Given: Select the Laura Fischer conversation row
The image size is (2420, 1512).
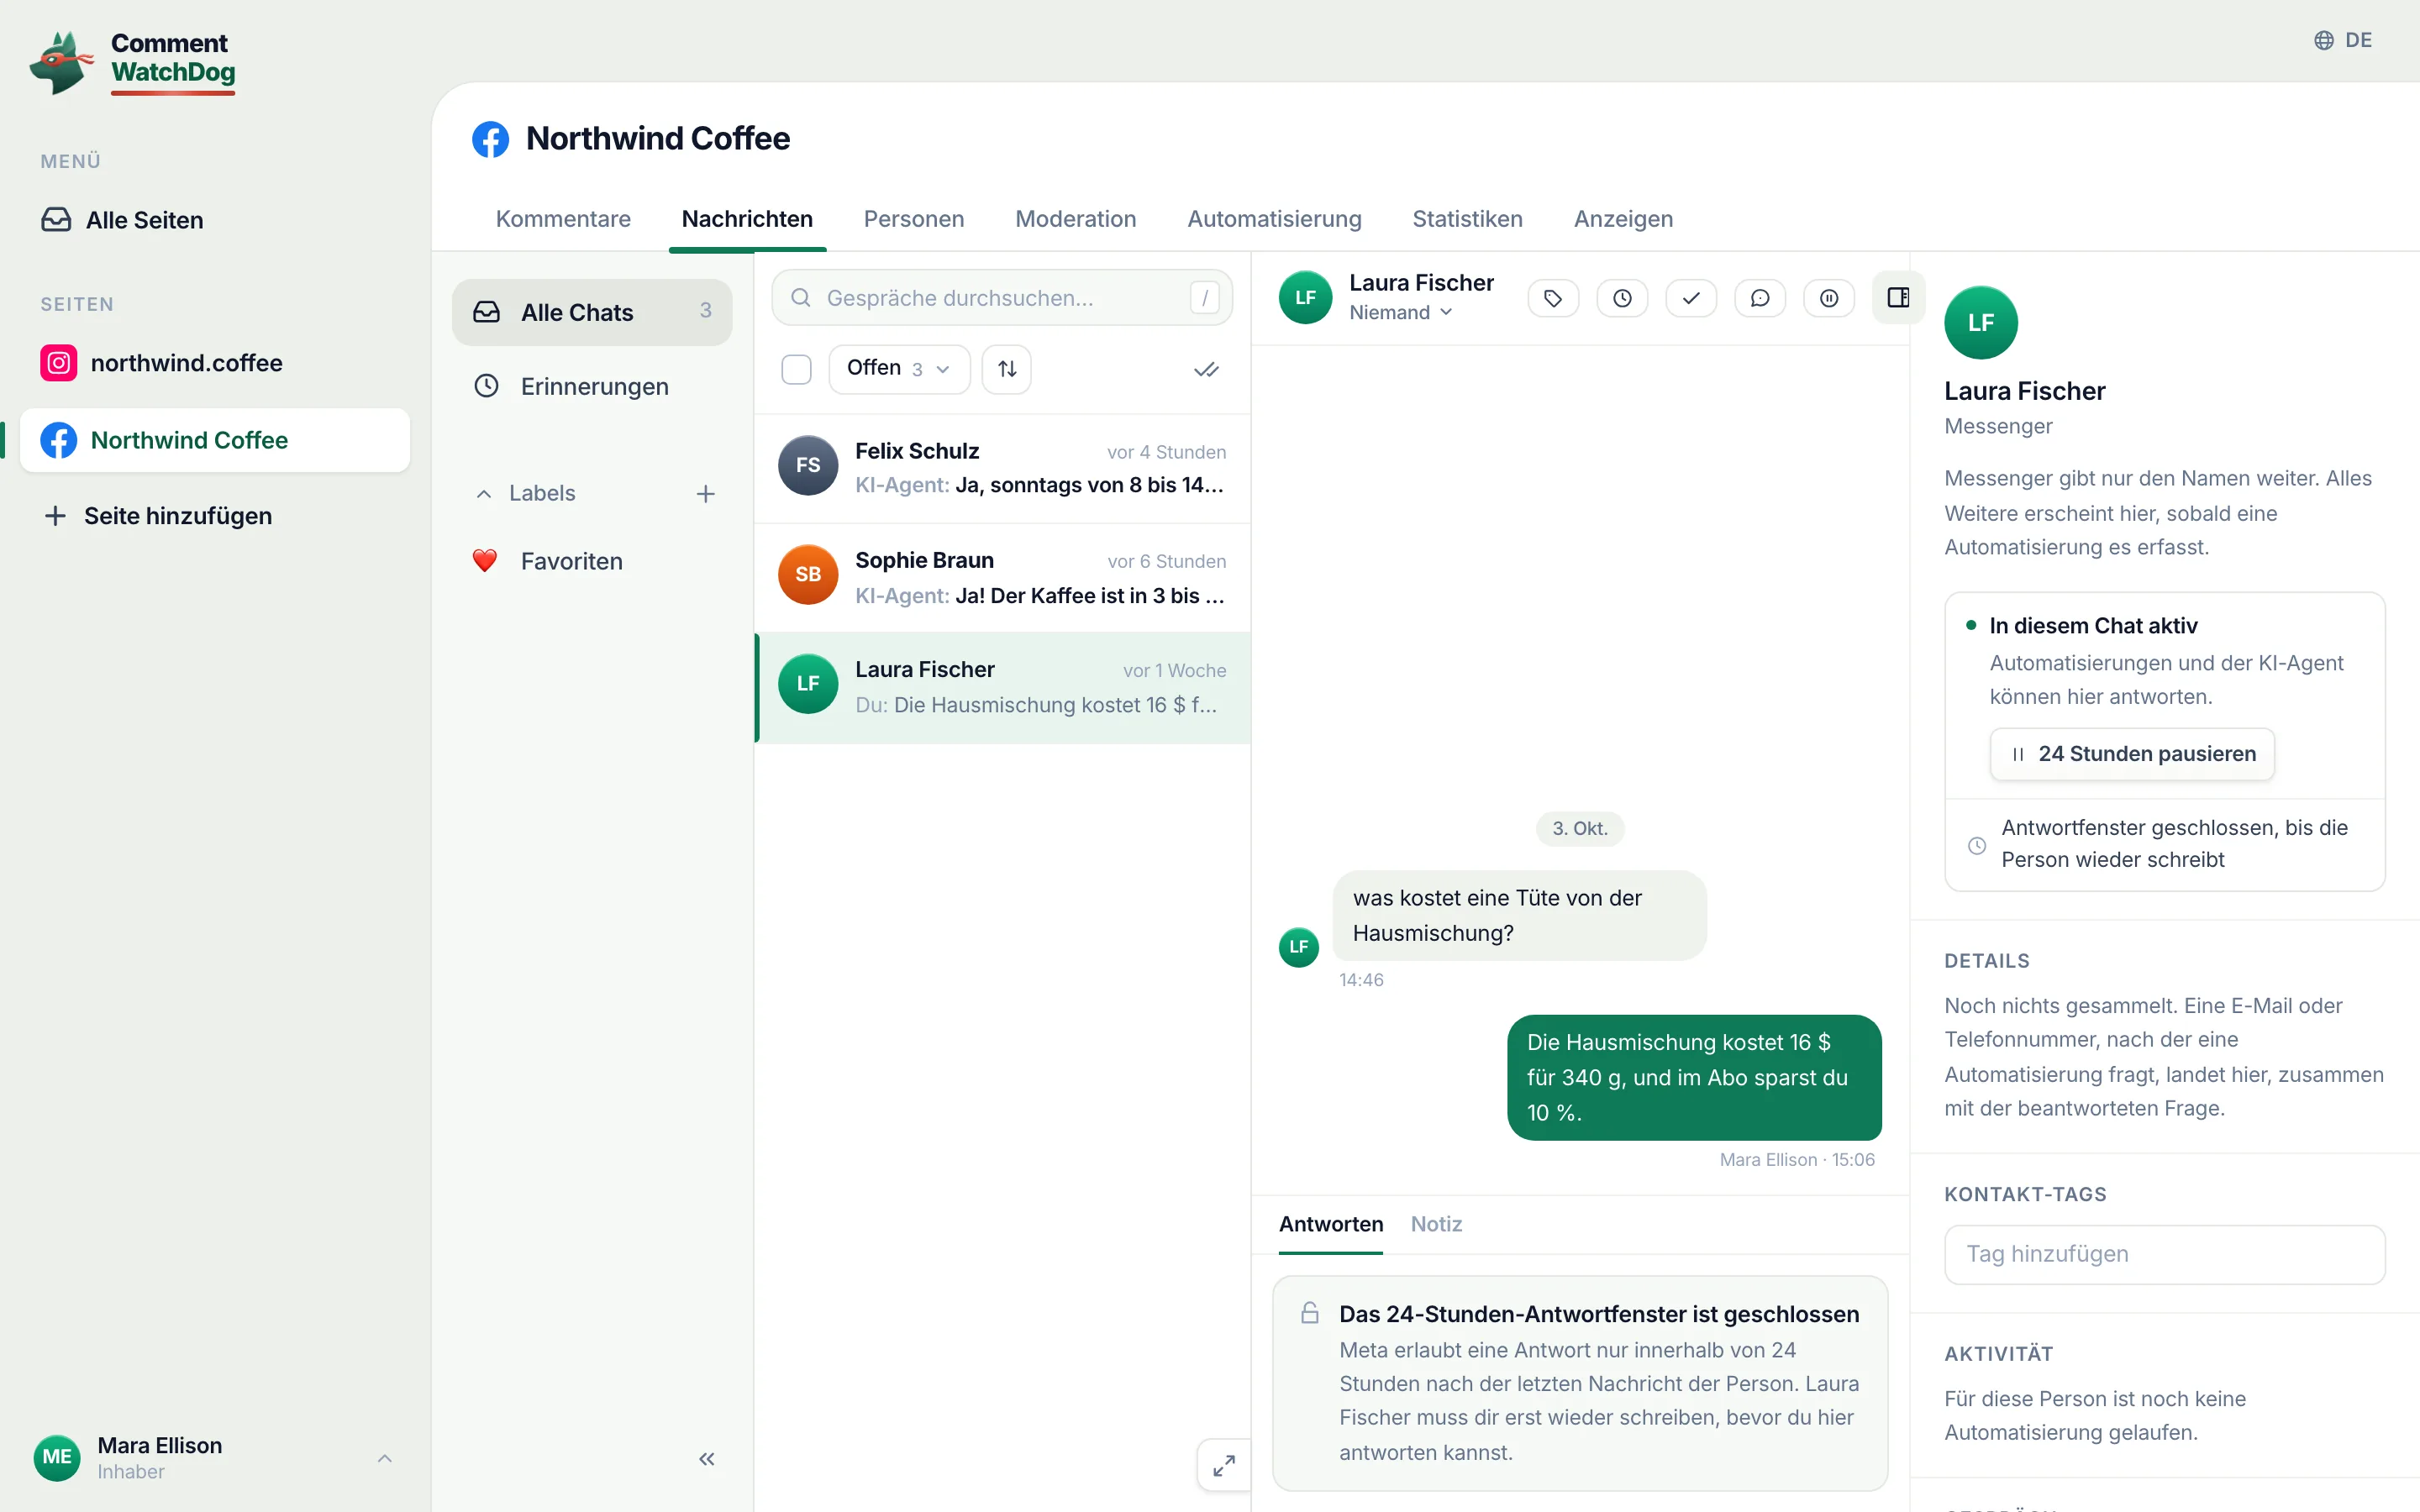Looking at the screenshot, I should coord(1003,688).
